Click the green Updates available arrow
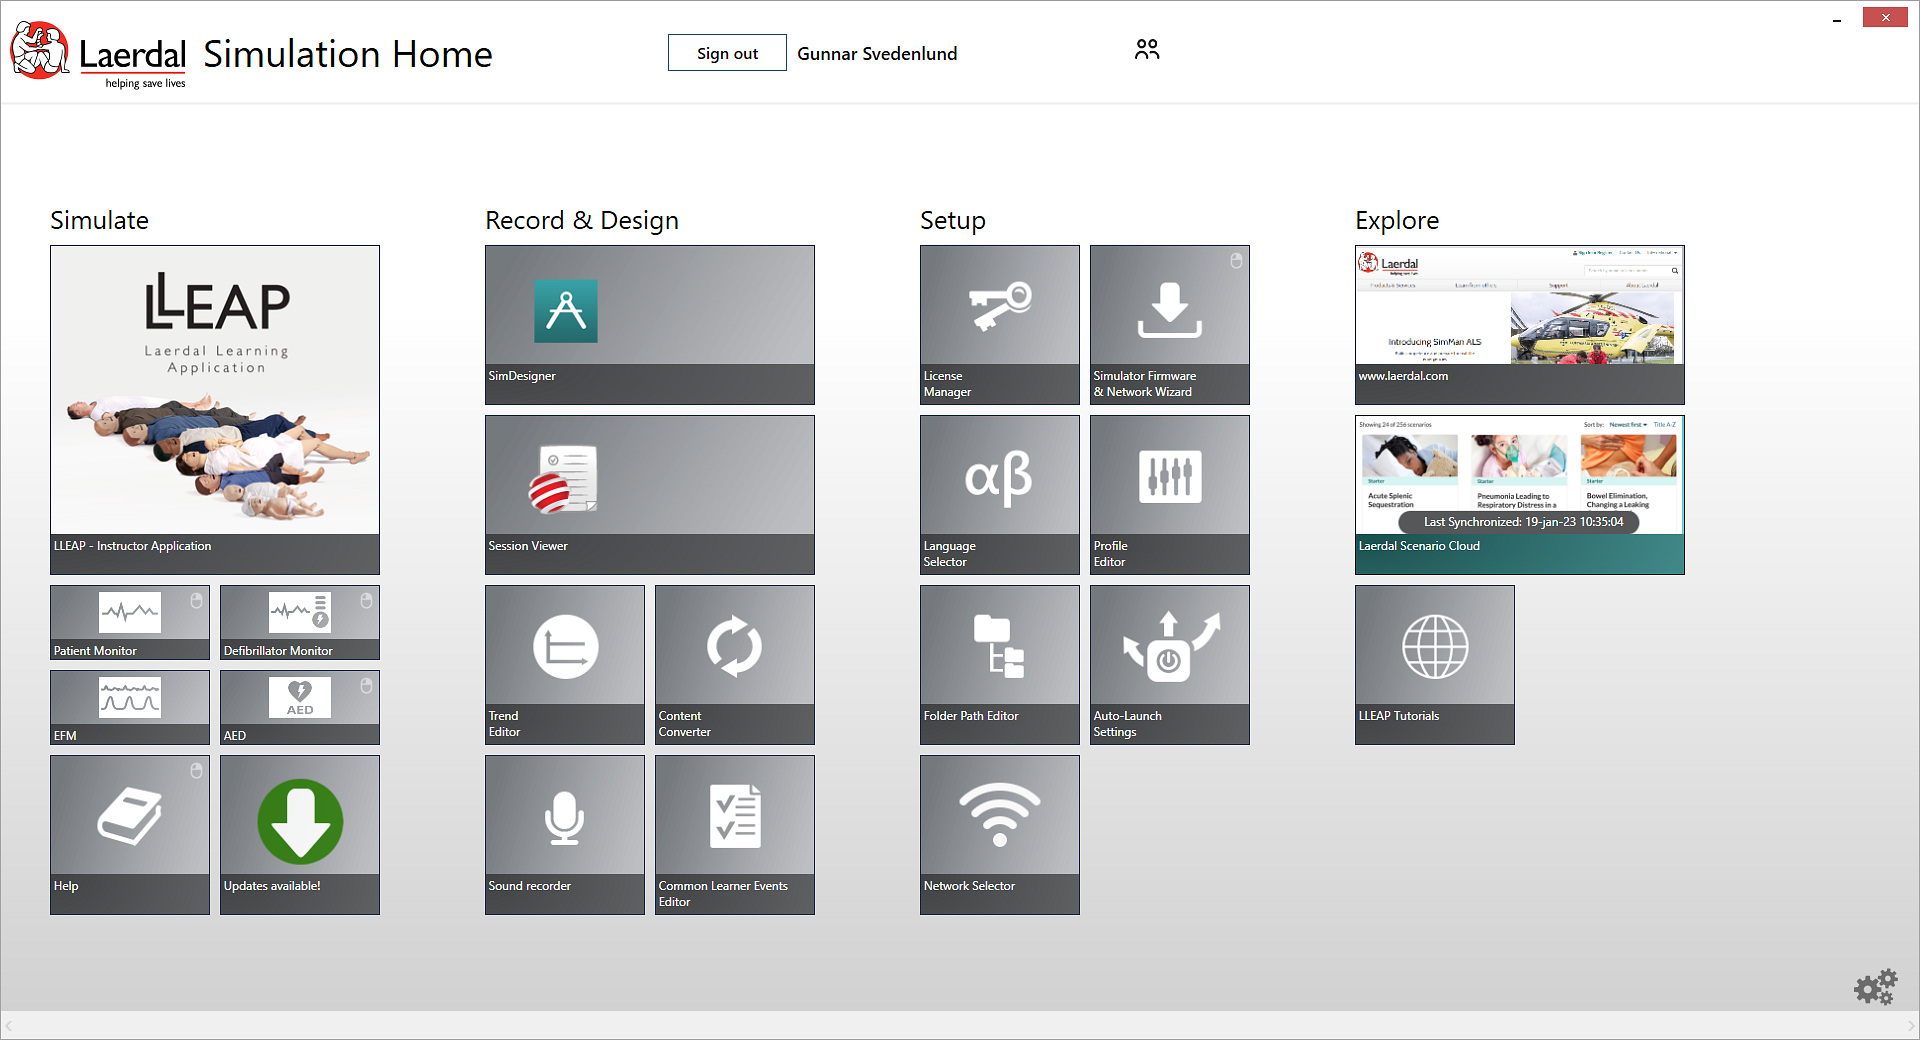The width and height of the screenshot is (1920, 1040). pyautogui.click(x=300, y=822)
